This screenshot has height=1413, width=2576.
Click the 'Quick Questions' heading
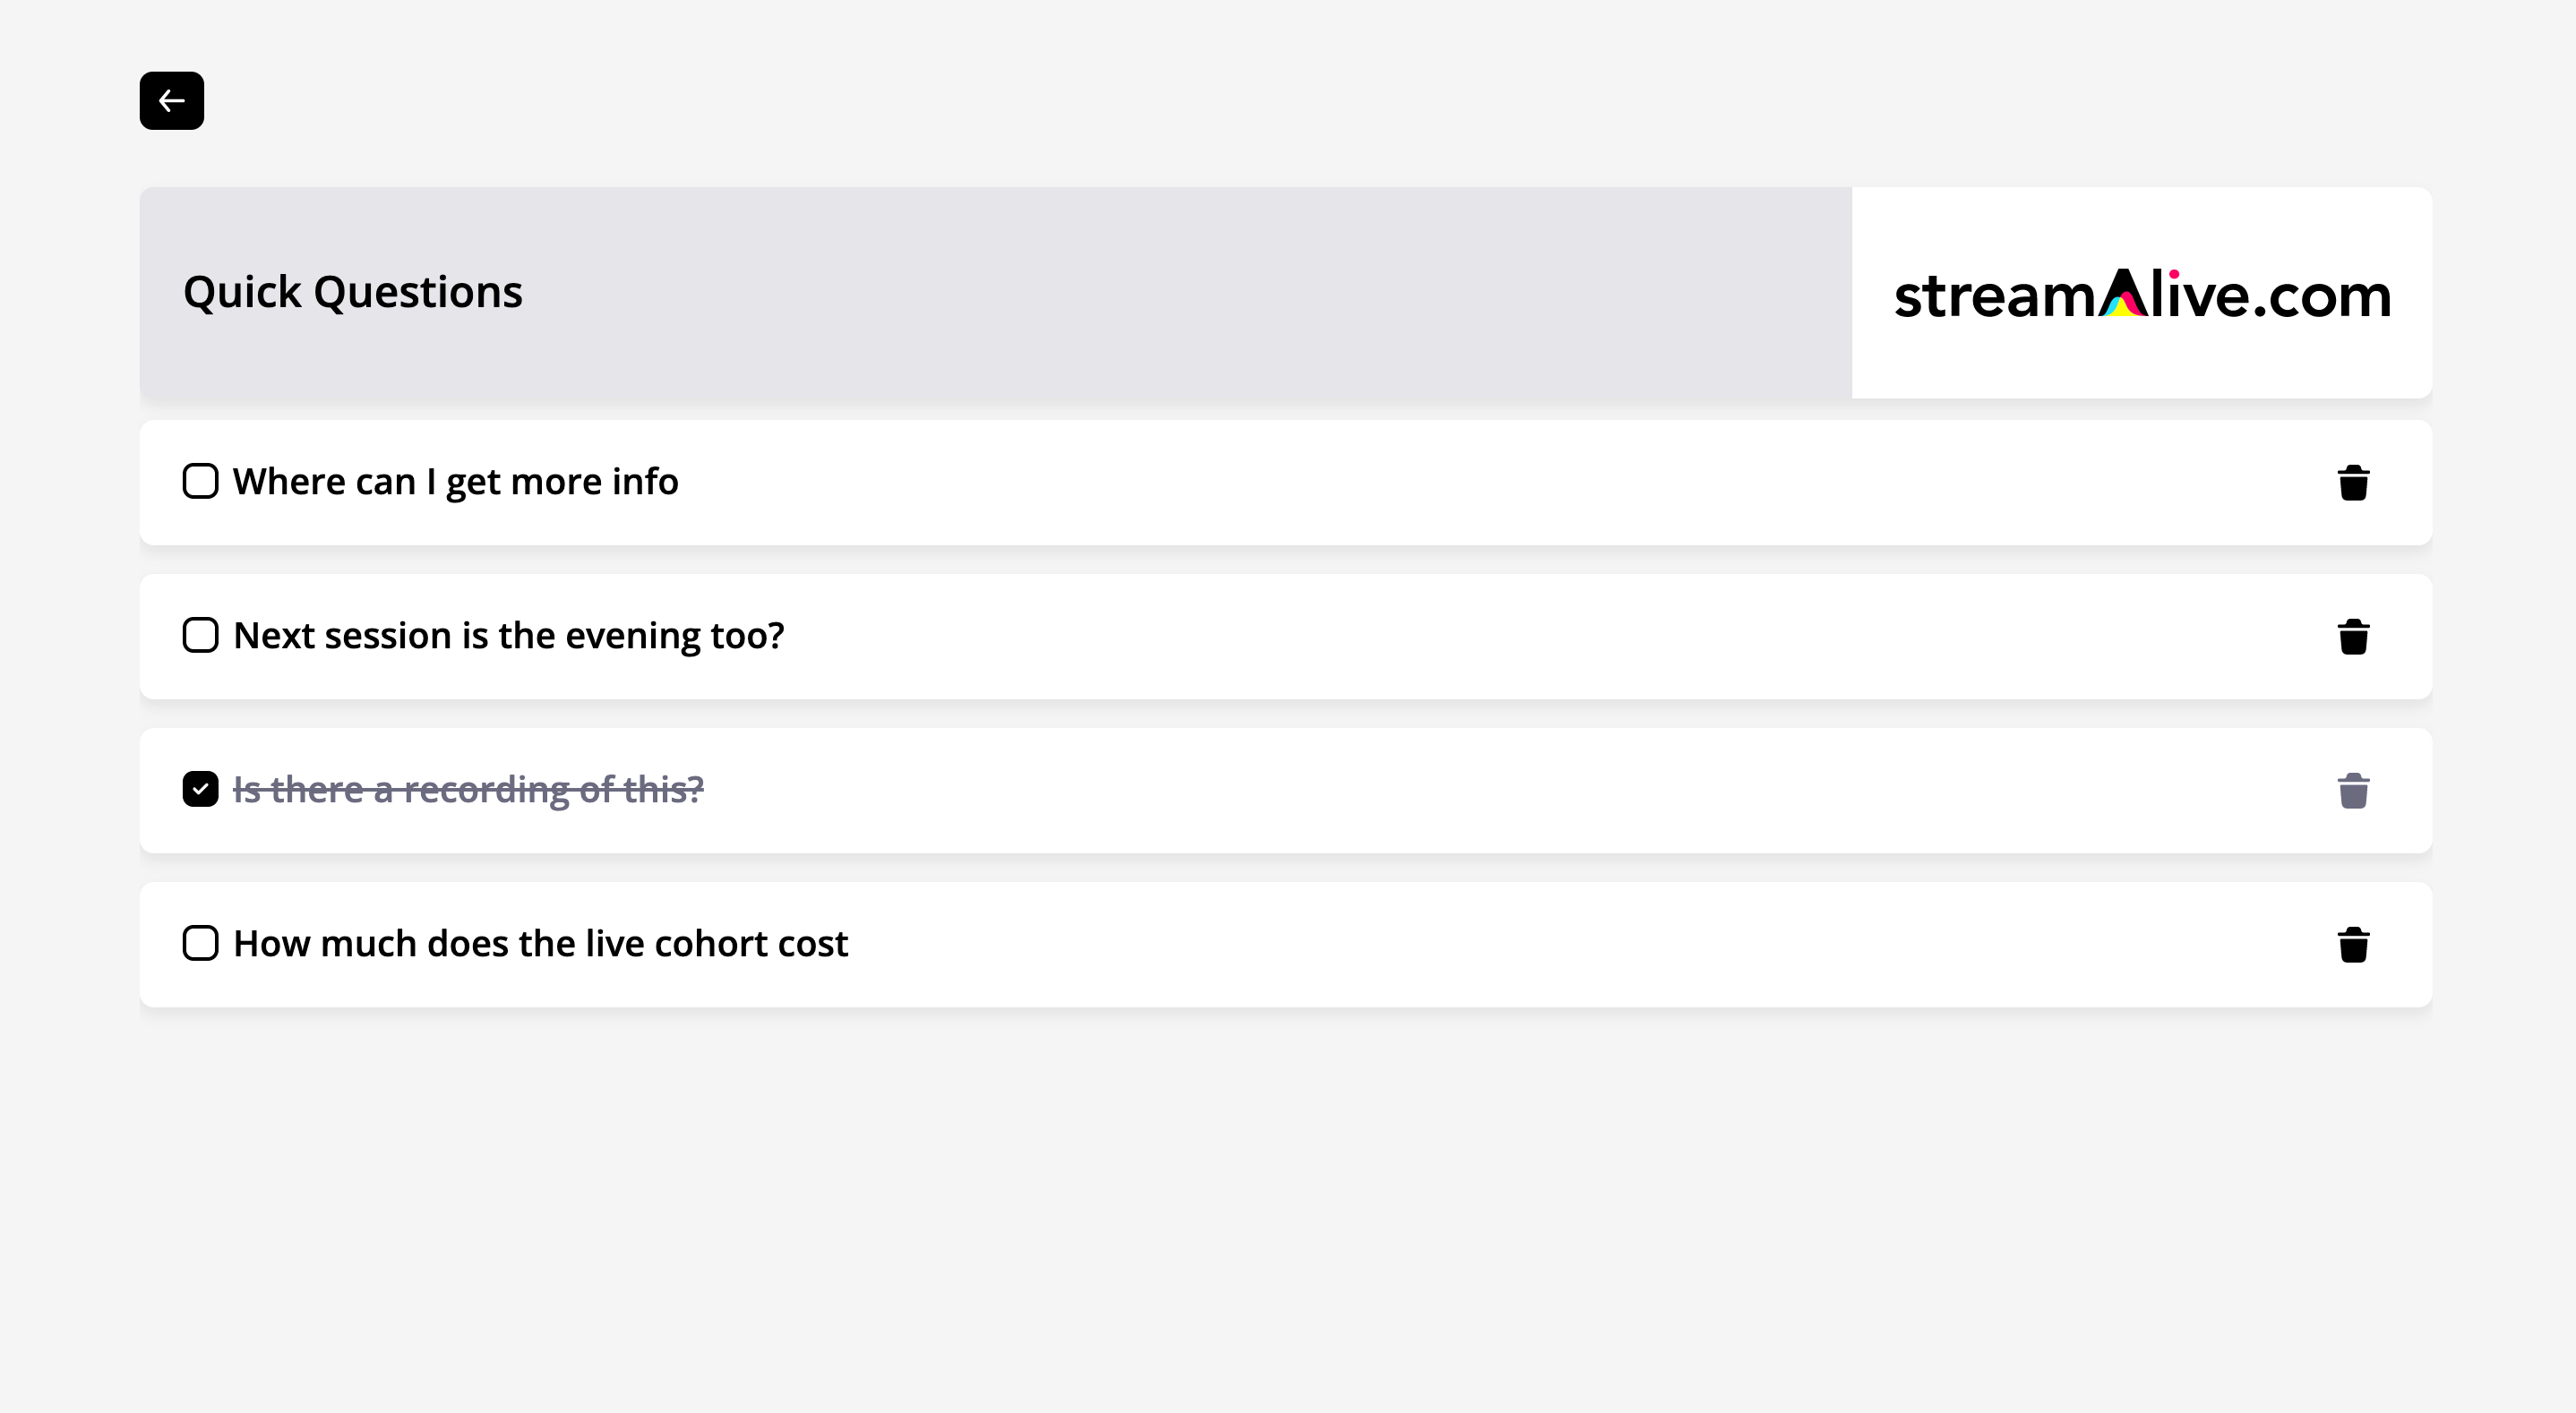(353, 292)
